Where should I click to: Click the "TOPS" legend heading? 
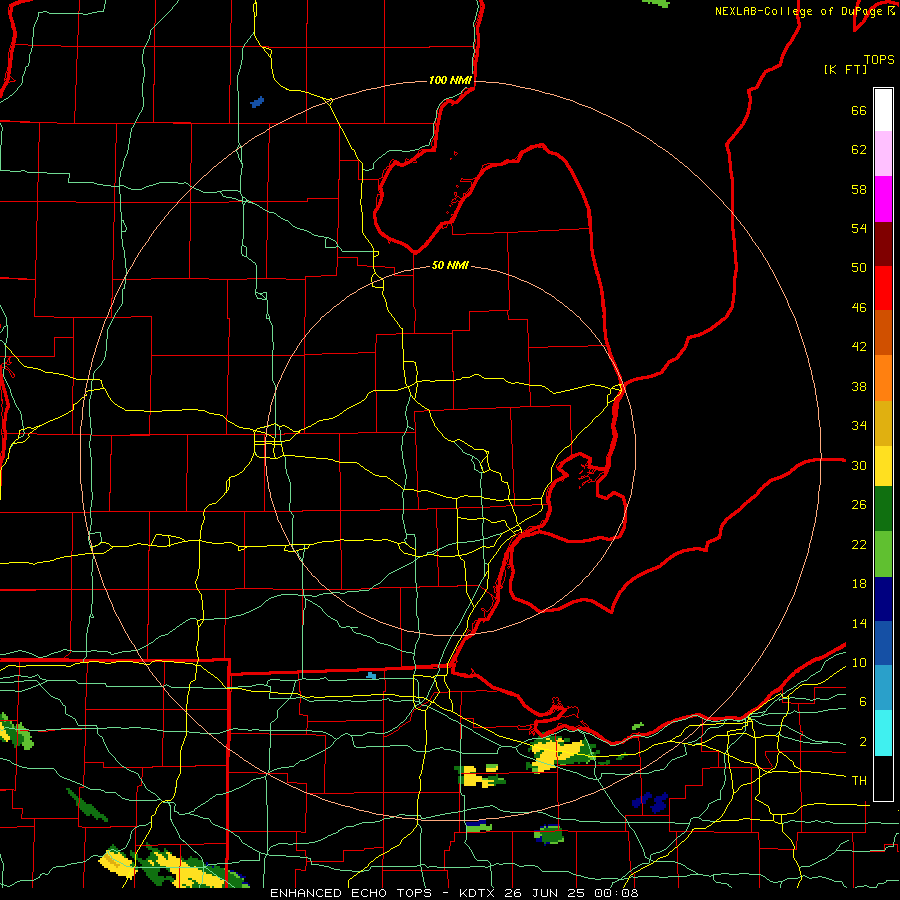tap(879, 59)
